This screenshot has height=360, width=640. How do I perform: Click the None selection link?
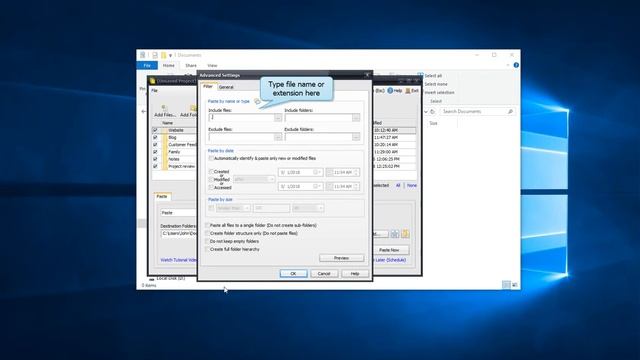pyautogui.click(x=412, y=185)
